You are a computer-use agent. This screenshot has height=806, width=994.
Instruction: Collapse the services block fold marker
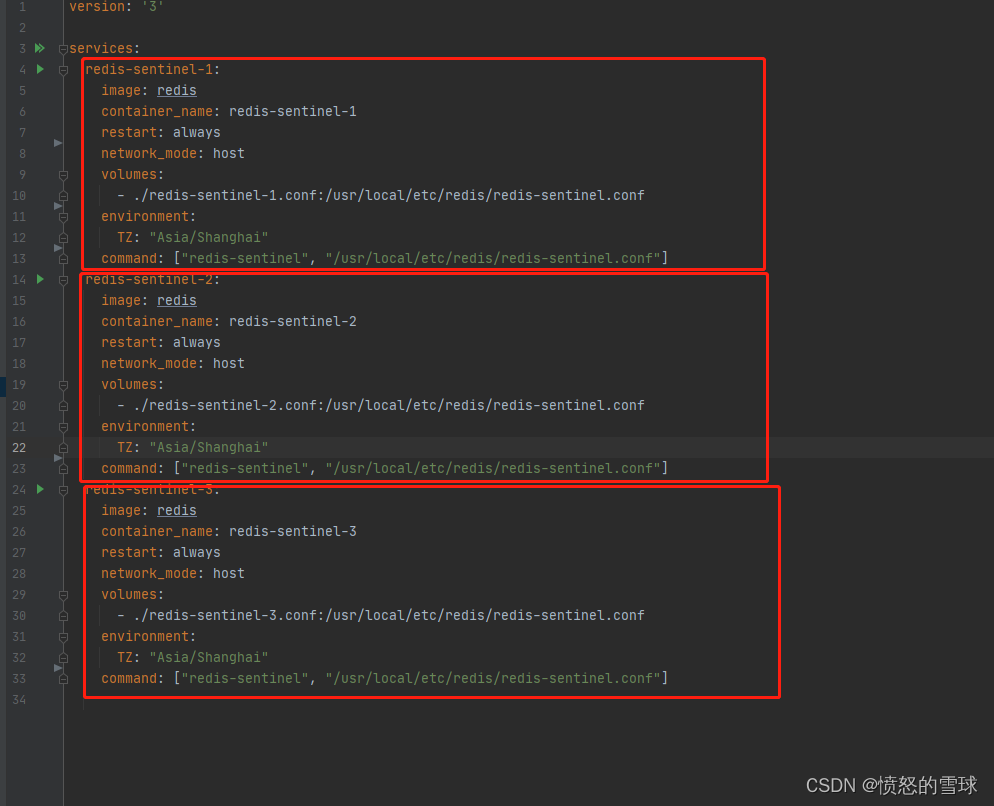(63, 49)
